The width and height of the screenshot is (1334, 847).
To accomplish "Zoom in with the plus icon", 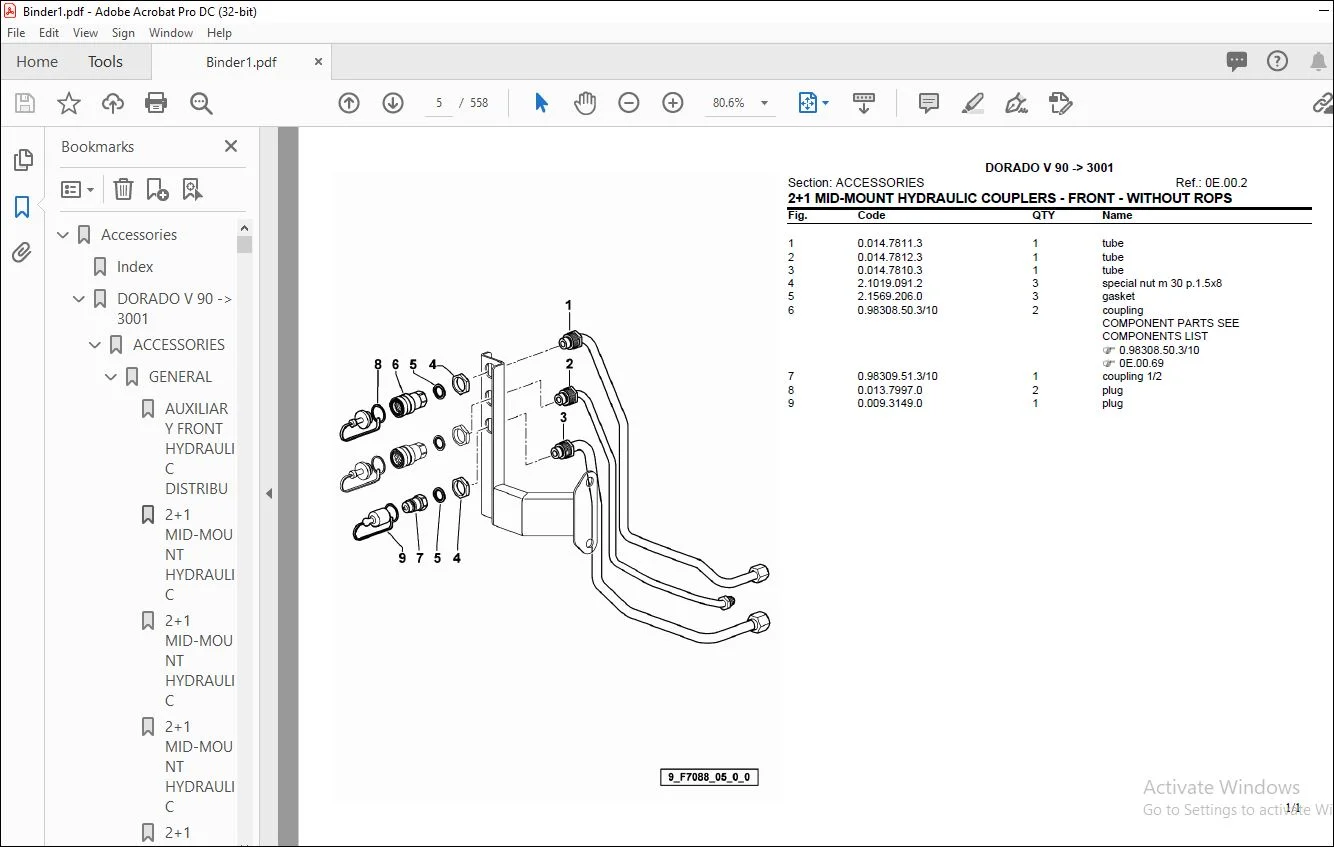I will pyautogui.click(x=673, y=103).
